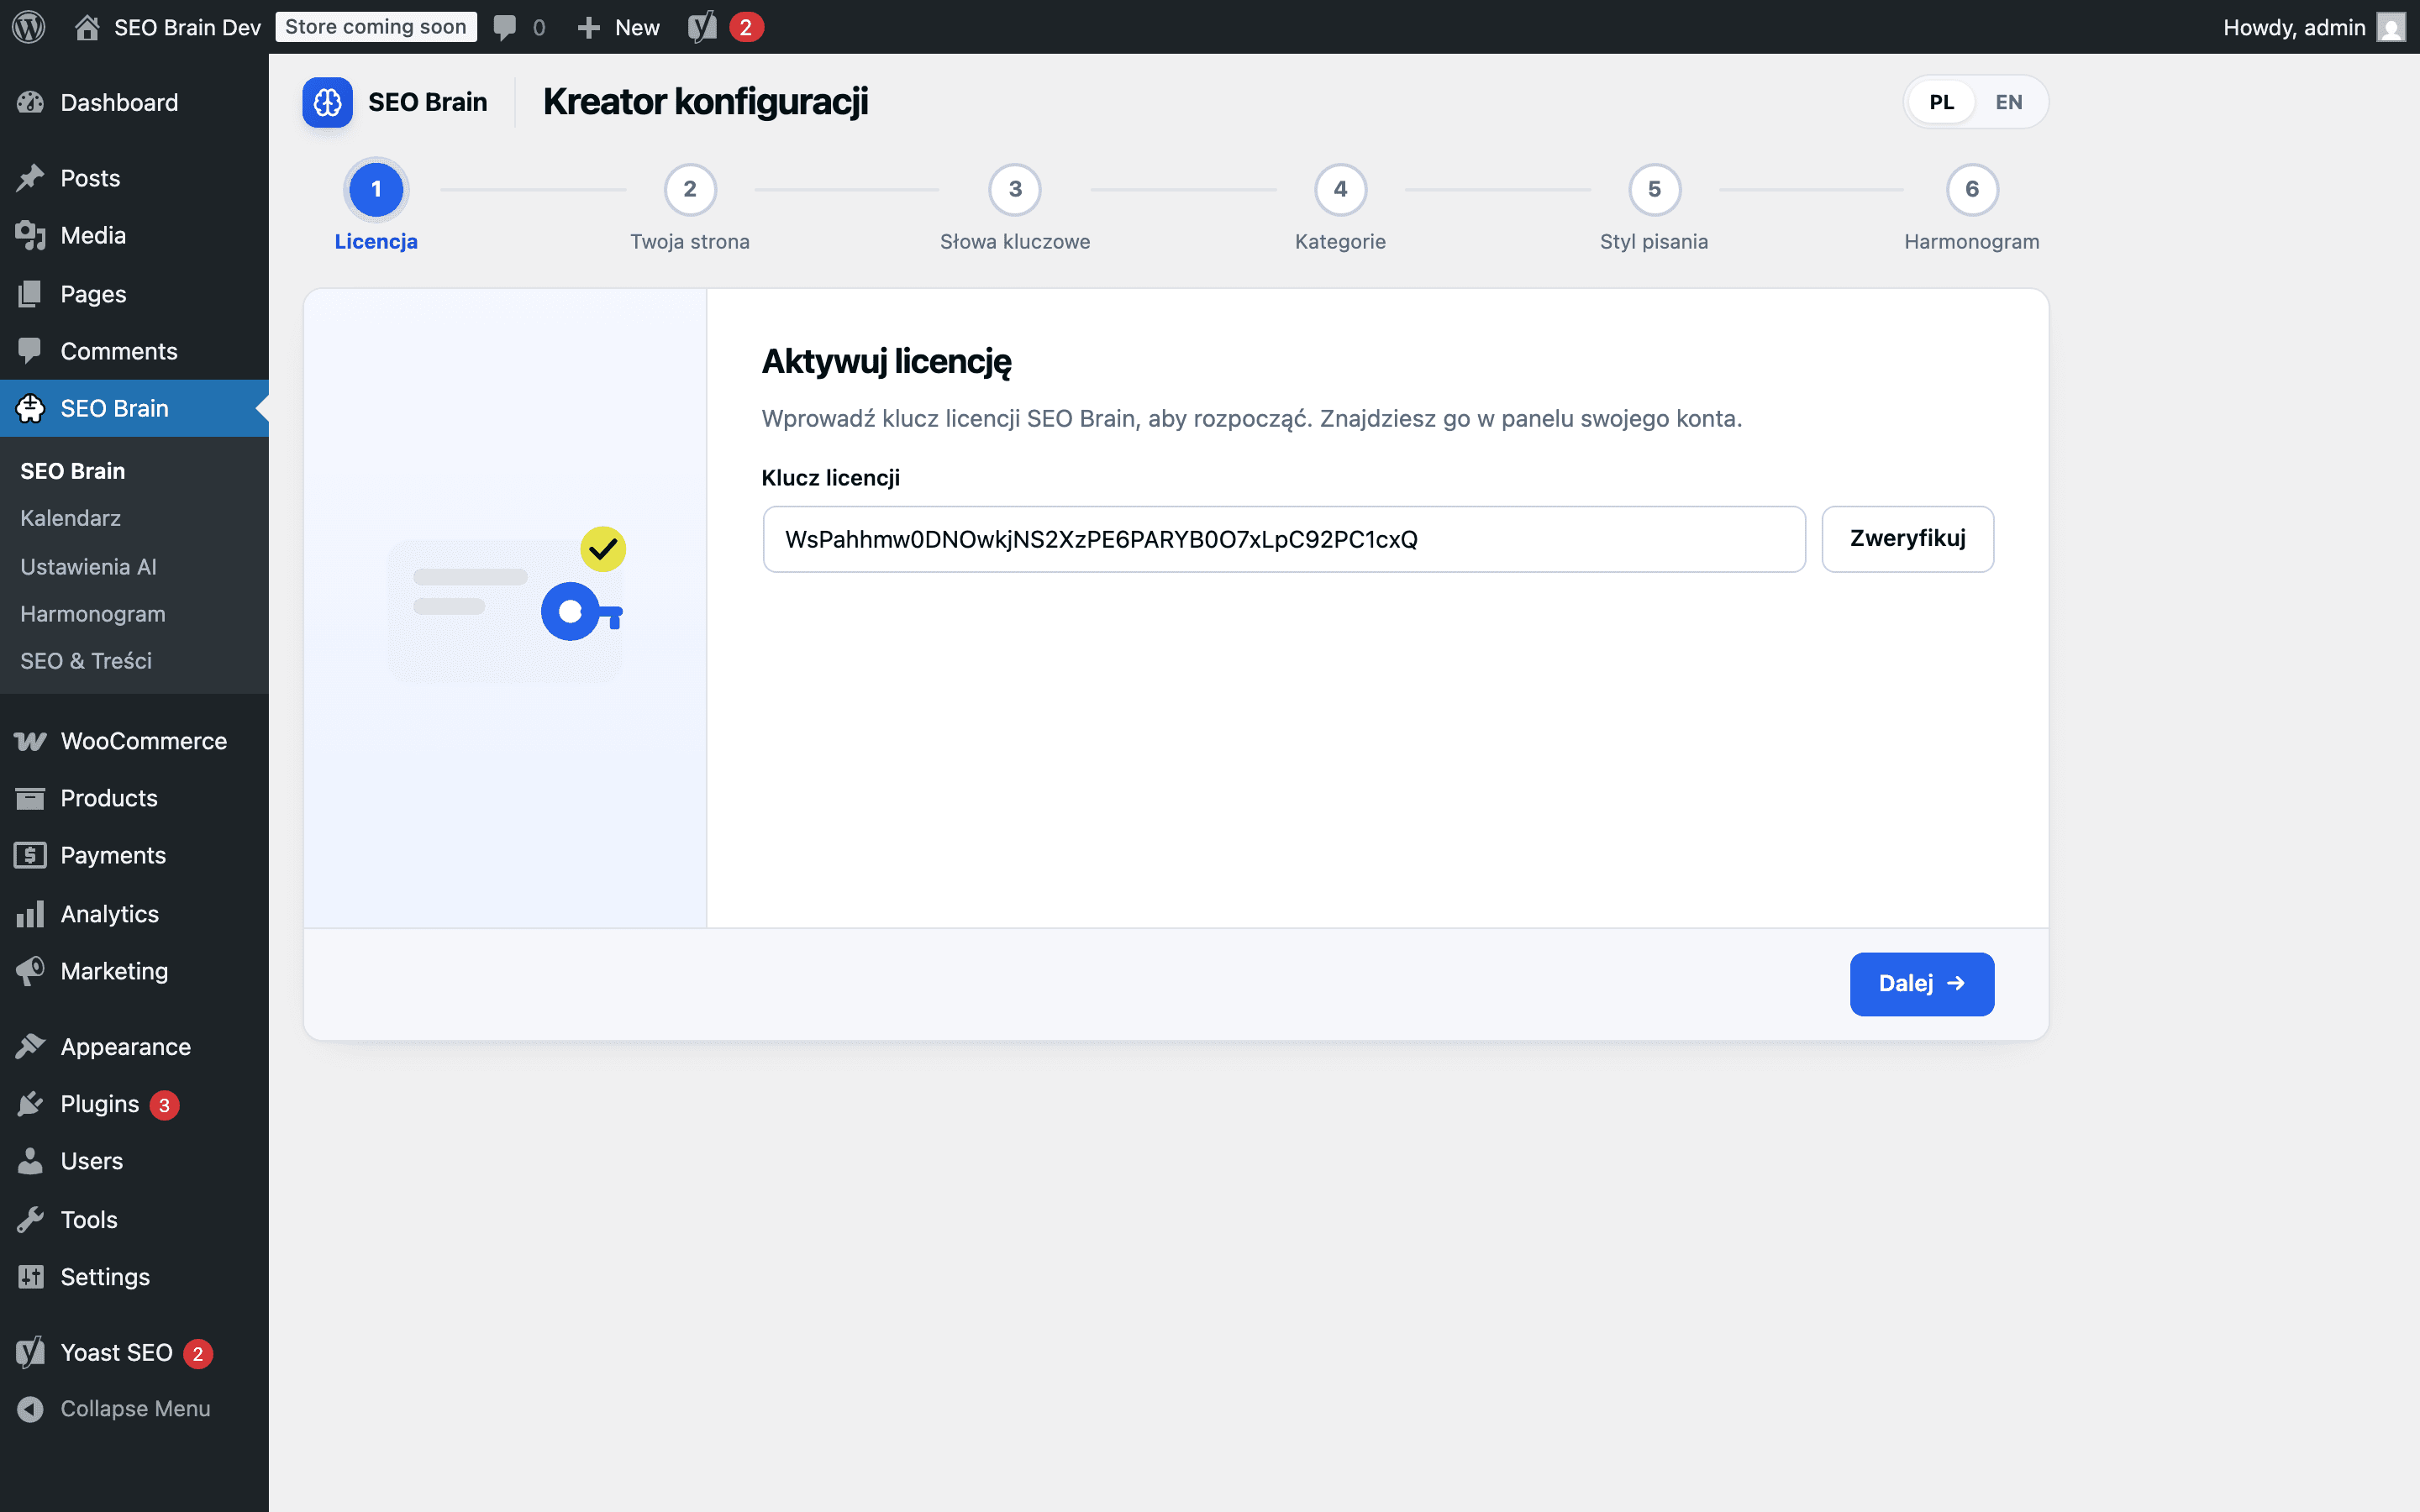Screen dimensions: 2420x1512
Task: Click the Pages icon in sidebar
Action: point(30,294)
